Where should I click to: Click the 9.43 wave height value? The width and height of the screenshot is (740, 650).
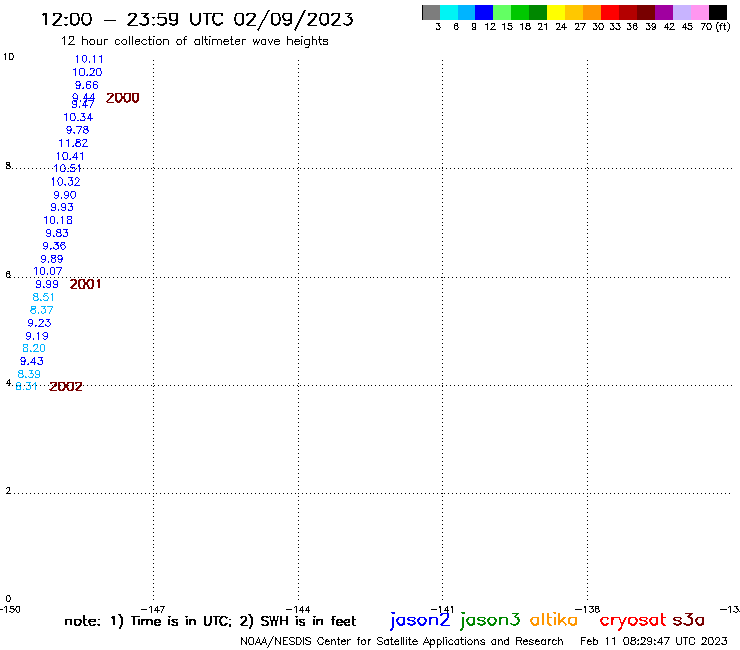click(x=32, y=361)
